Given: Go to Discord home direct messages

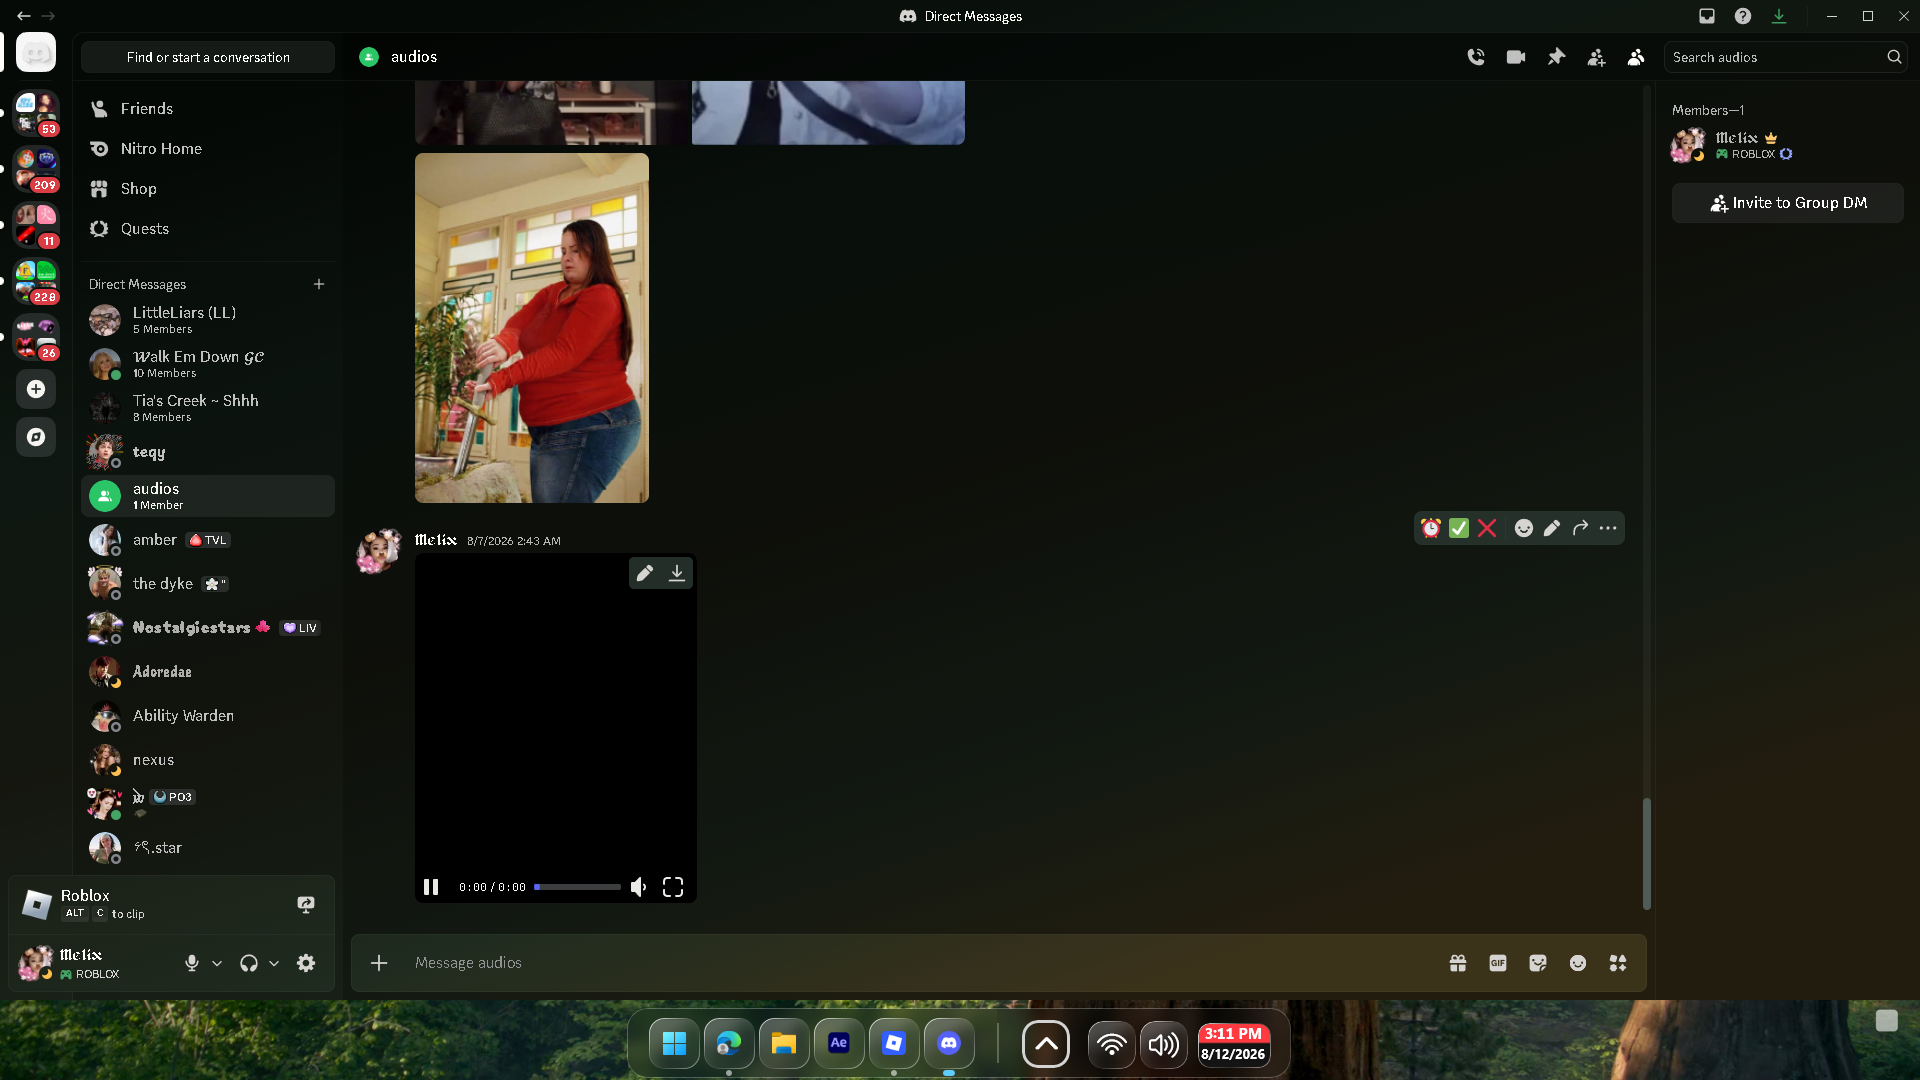Looking at the screenshot, I should point(36,52).
